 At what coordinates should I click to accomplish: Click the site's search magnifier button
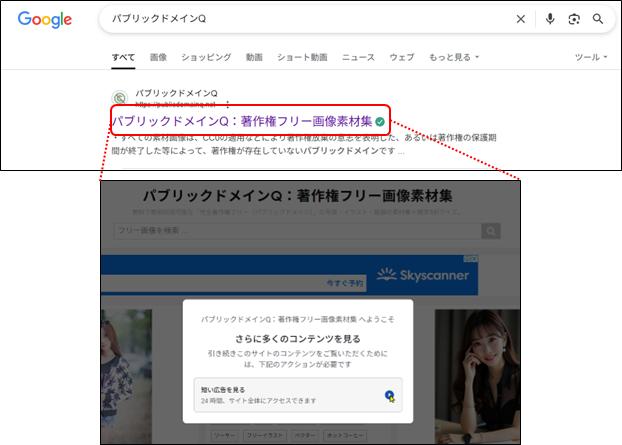coord(490,231)
